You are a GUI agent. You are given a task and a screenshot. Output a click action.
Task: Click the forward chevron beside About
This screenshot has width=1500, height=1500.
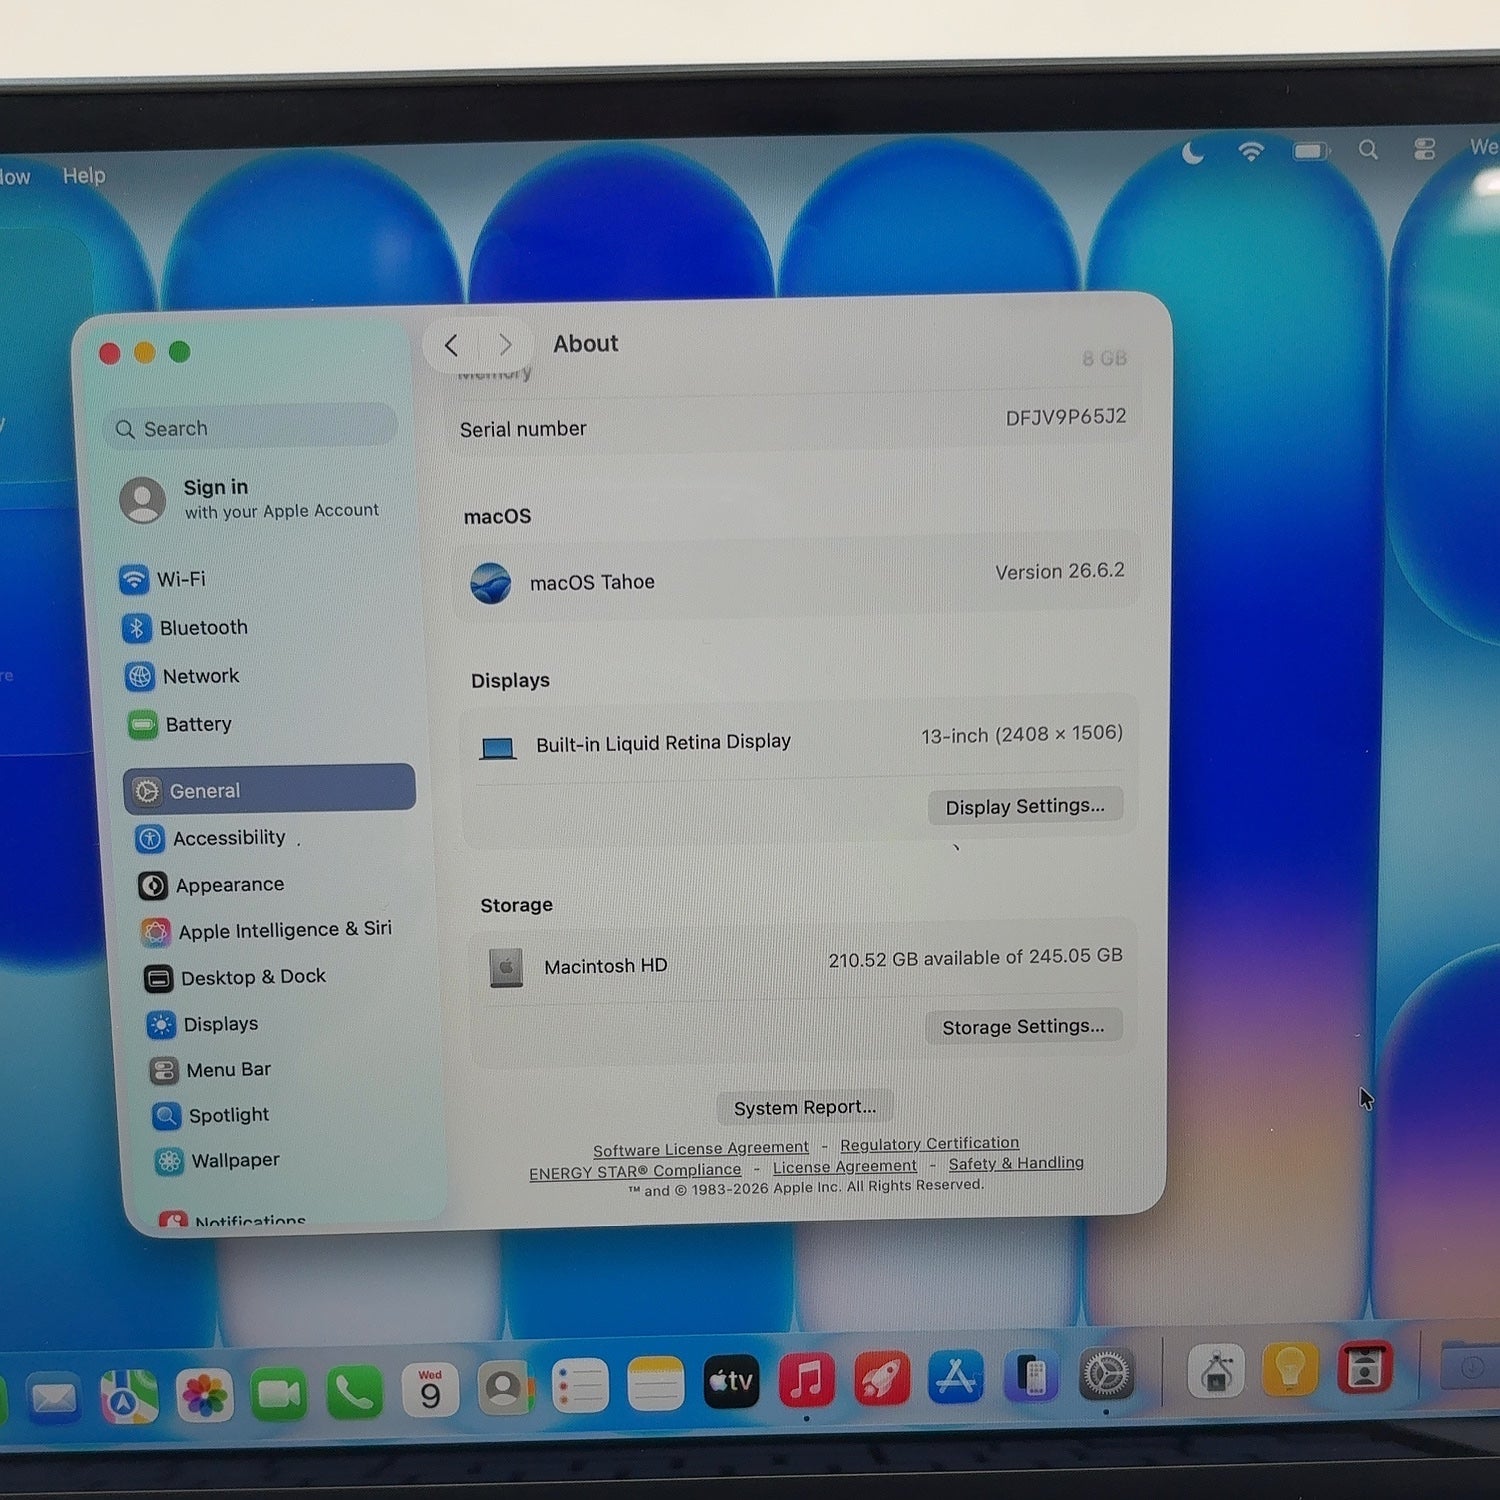pos(505,344)
